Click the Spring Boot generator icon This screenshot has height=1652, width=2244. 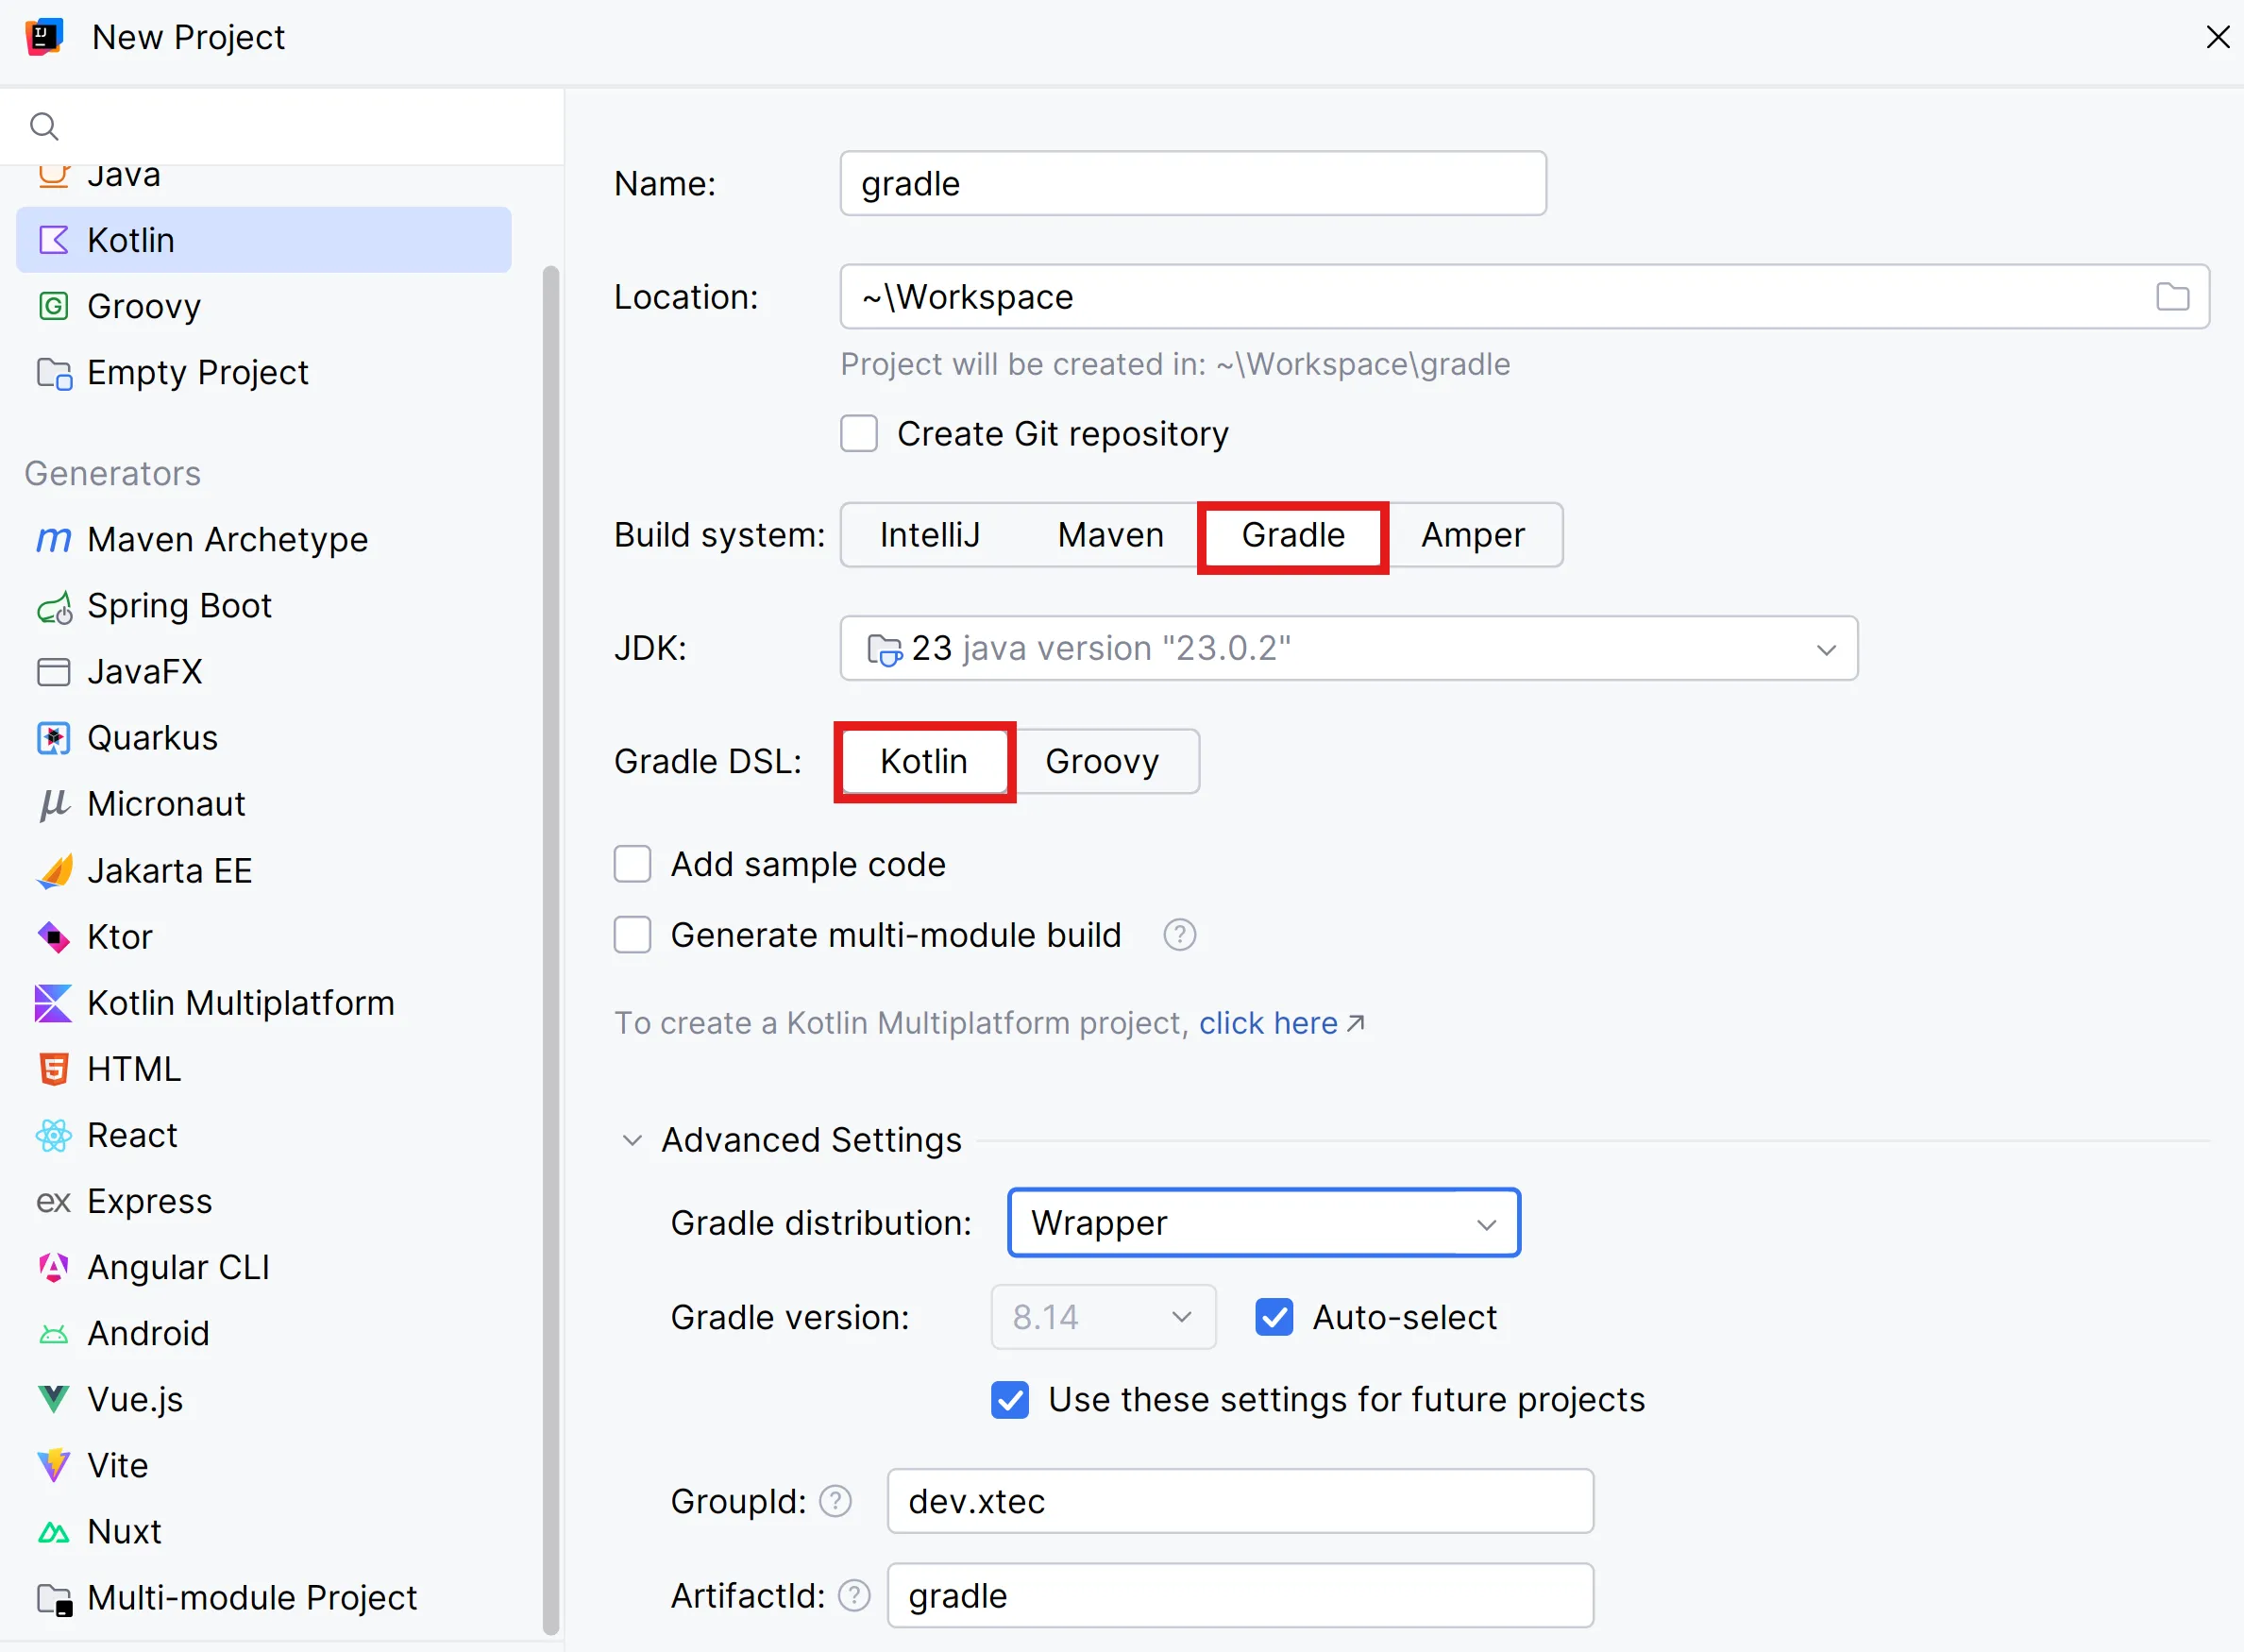pos(54,607)
